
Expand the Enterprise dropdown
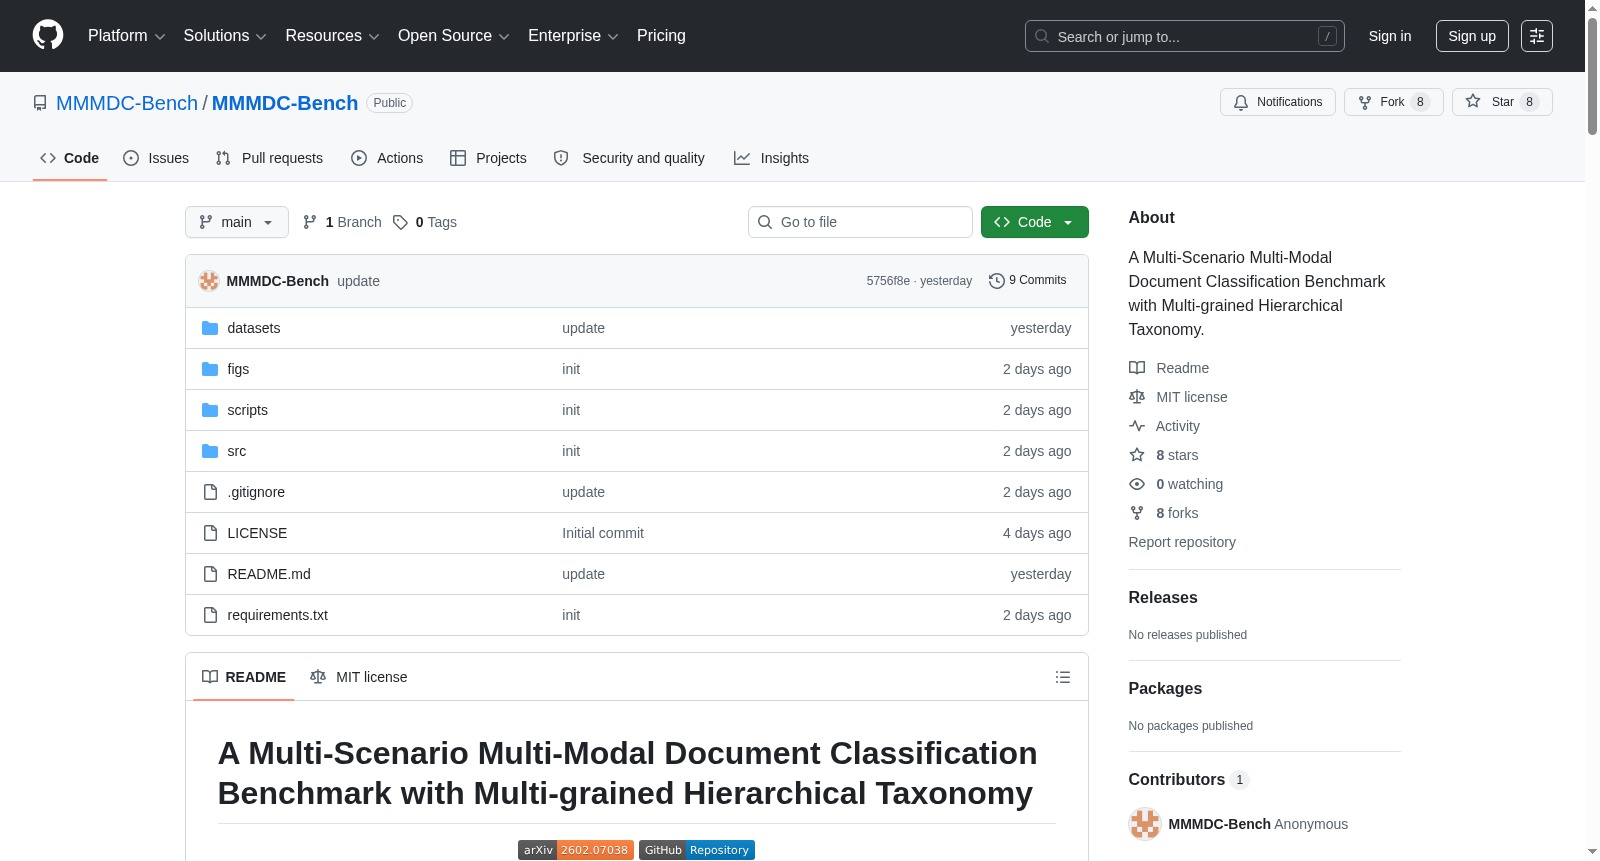(x=573, y=36)
